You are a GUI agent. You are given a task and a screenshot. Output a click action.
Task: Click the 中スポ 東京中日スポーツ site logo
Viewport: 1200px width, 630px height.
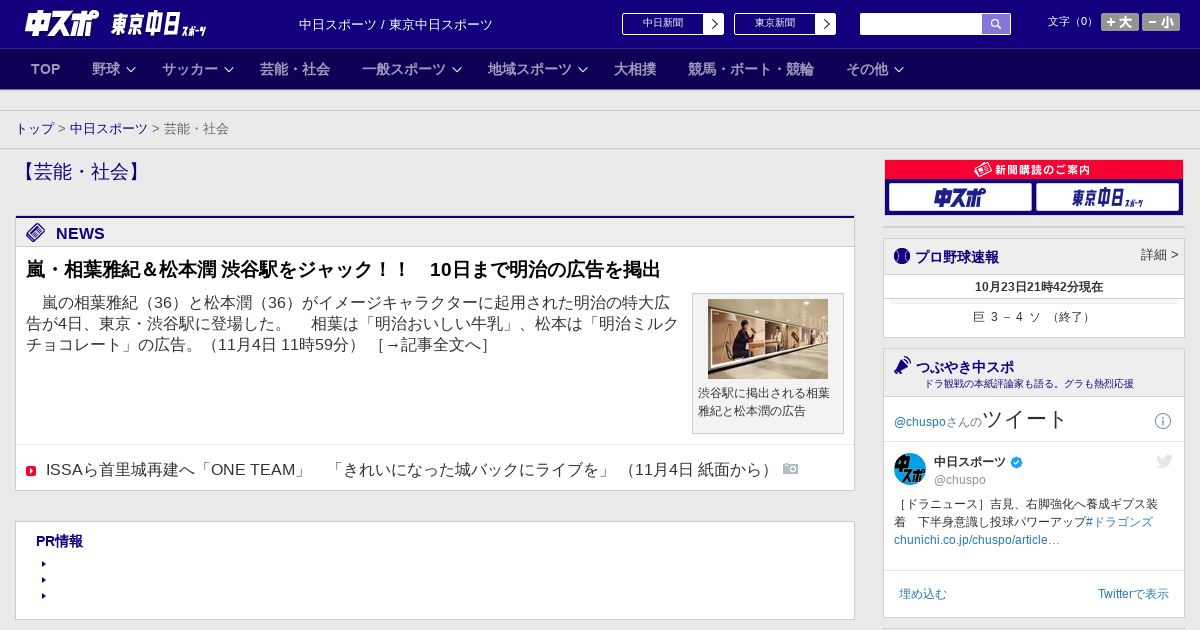point(116,23)
